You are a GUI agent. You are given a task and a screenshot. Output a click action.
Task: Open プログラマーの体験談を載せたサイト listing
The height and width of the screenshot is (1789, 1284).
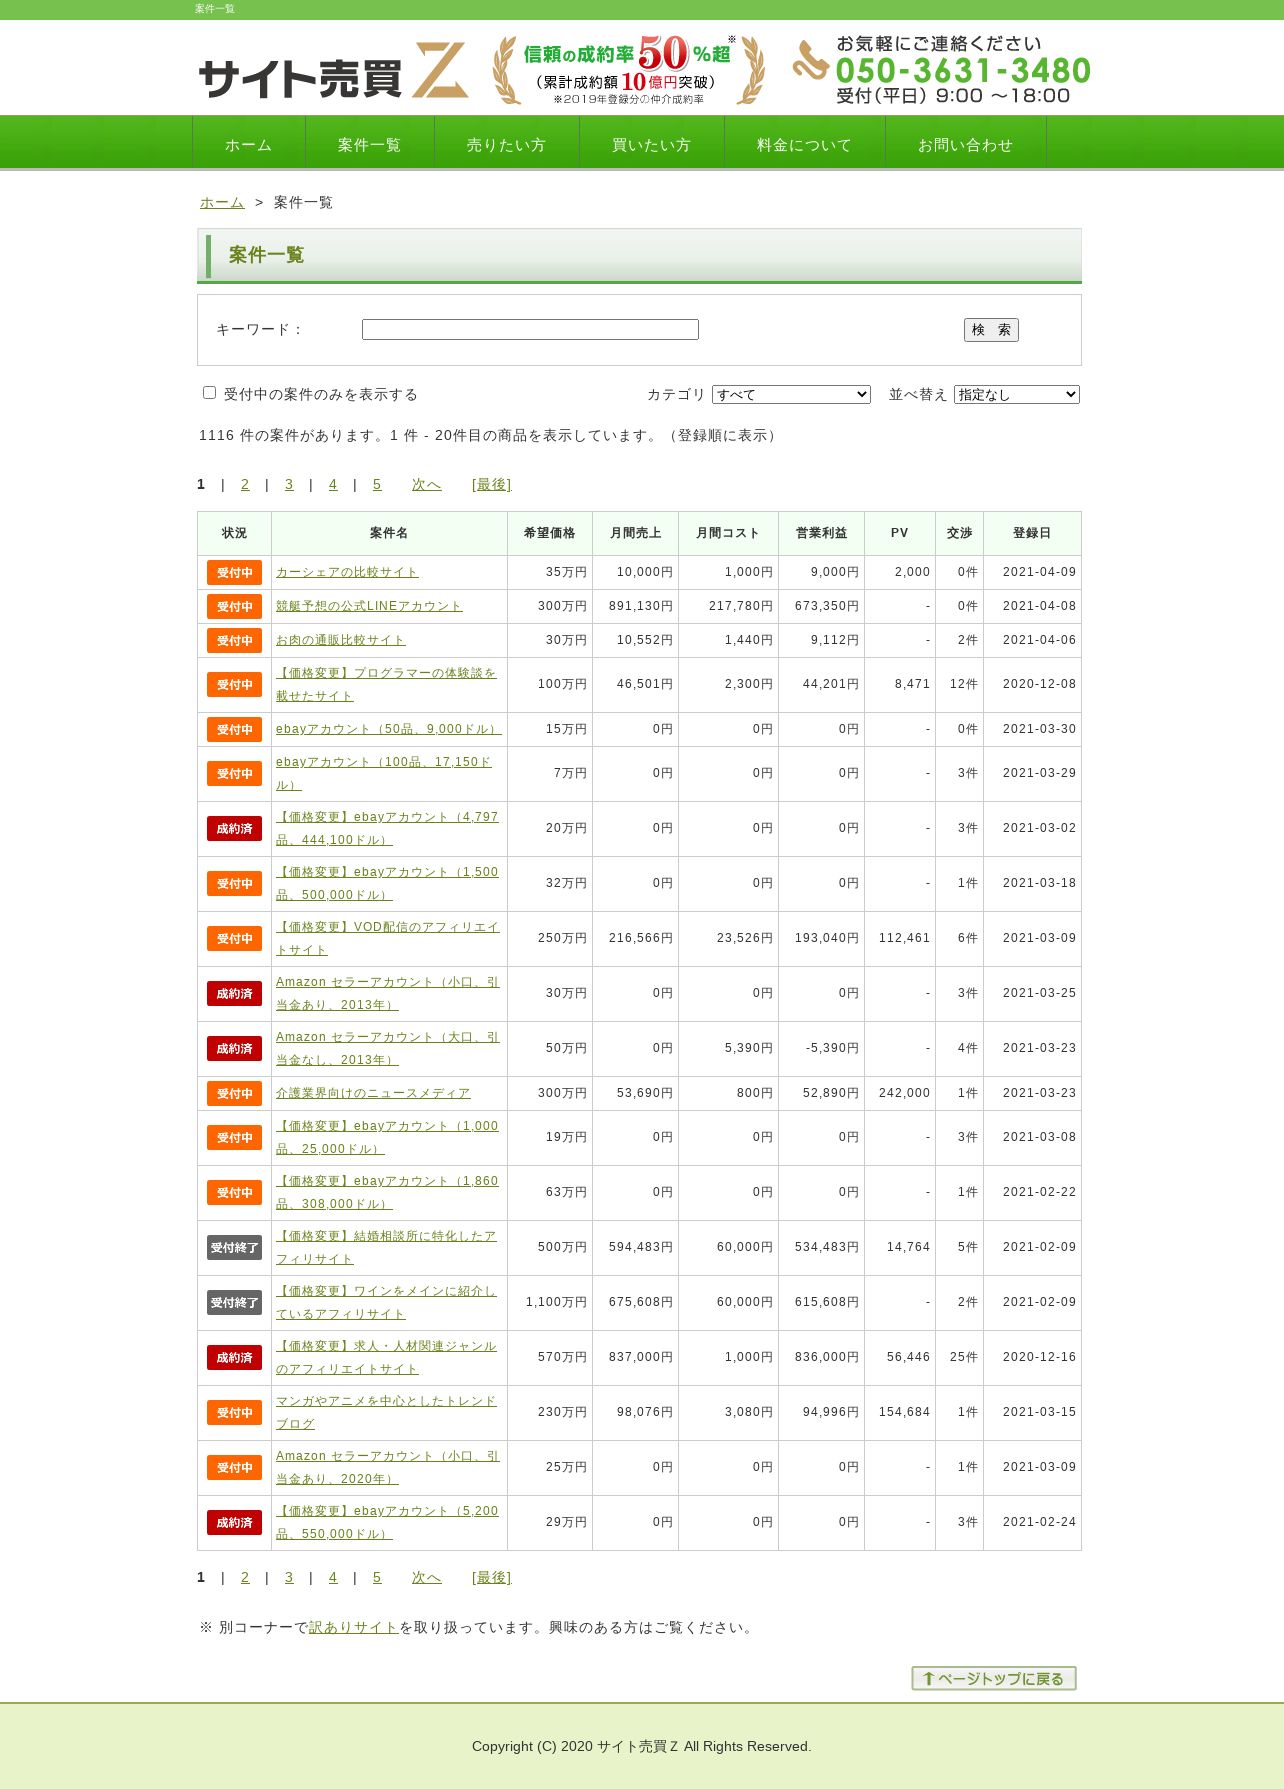tap(387, 684)
